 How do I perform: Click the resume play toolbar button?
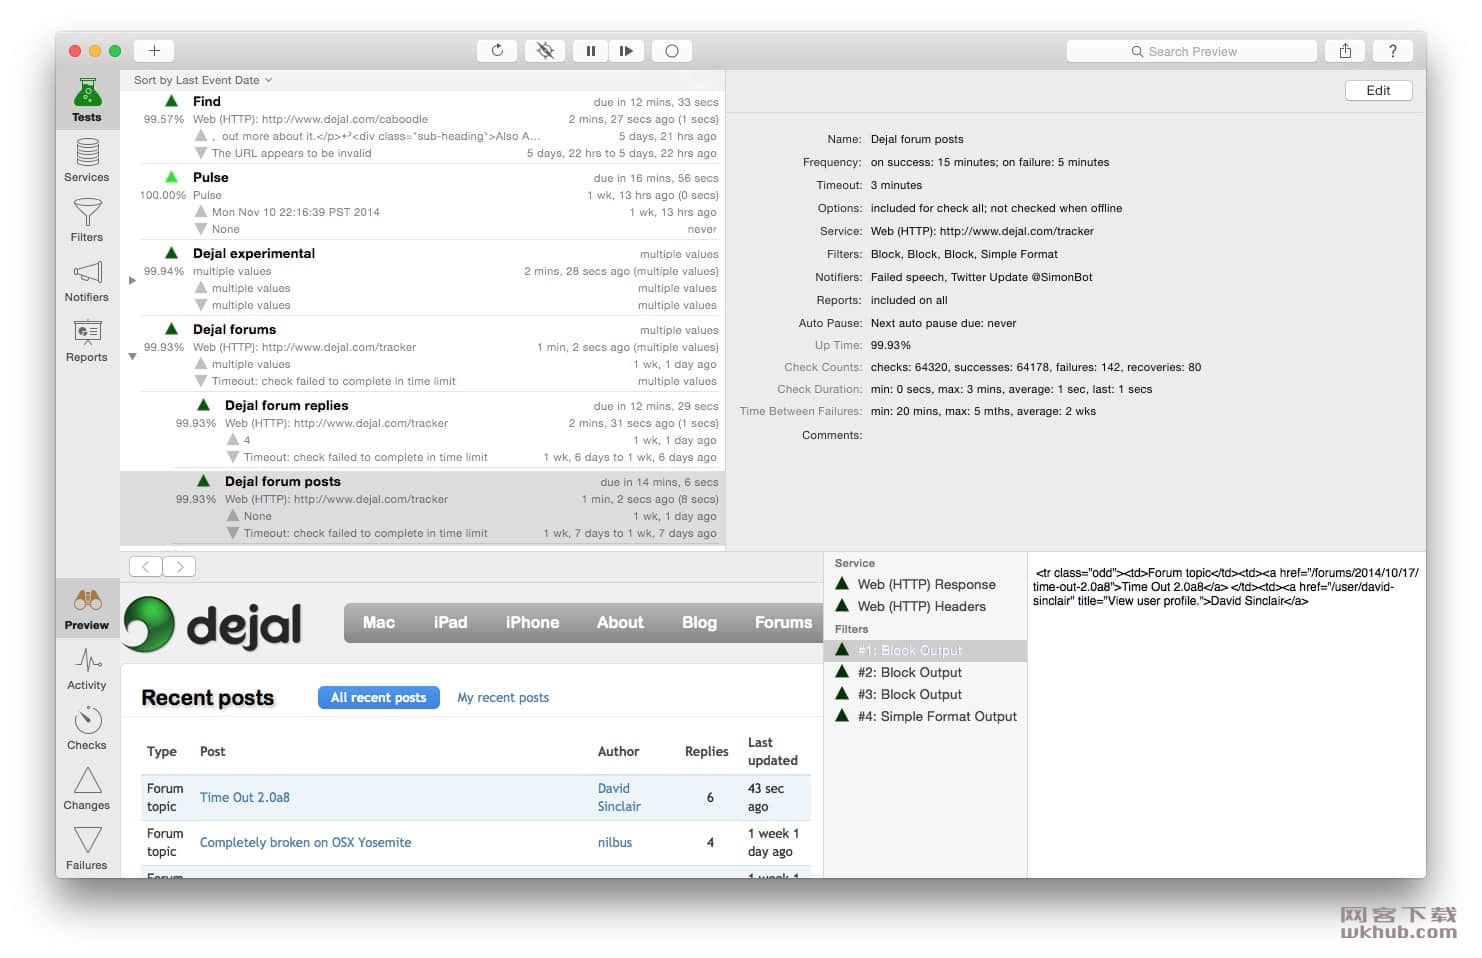click(x=626, y=50)
